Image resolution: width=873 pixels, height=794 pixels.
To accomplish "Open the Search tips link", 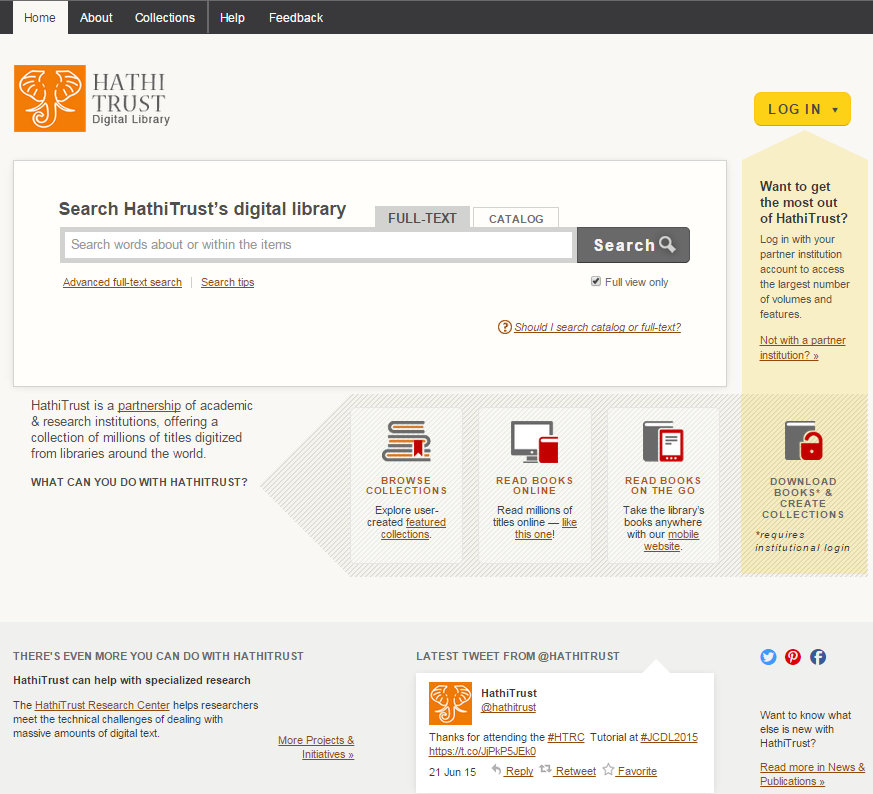I will (x=228, y=282).
